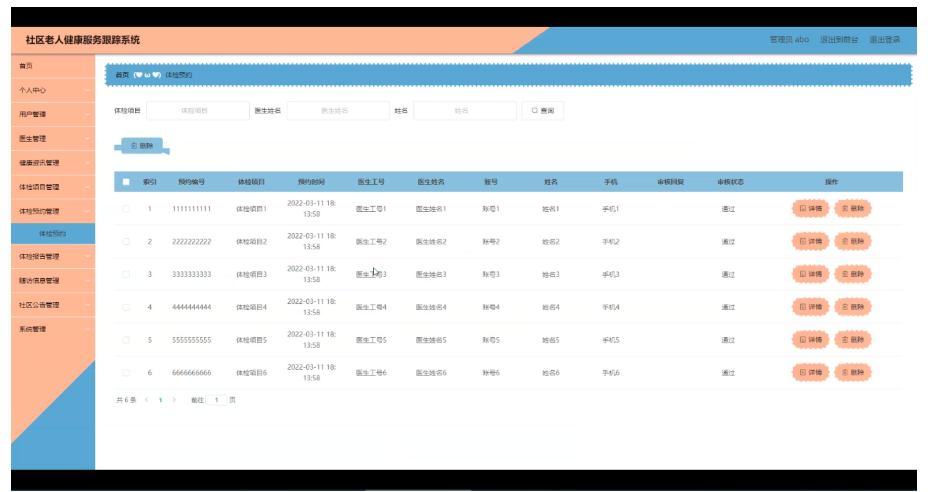Viewport: 945px width, 492px height.
Task: Delete row 6666666666 with its 删除 button
Action: click(853, 372)
